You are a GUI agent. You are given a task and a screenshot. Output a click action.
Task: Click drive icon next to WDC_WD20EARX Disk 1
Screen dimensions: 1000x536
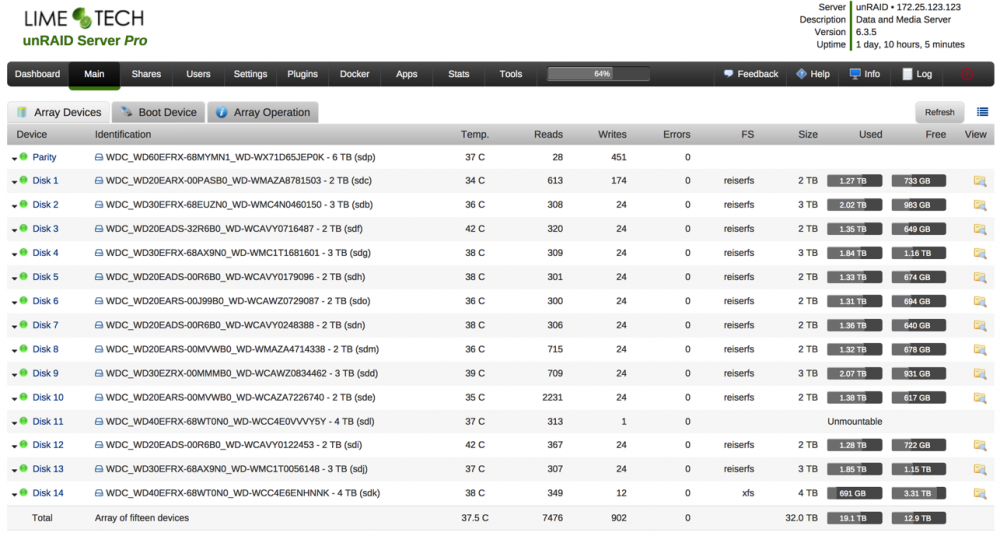tap(99, 181)
